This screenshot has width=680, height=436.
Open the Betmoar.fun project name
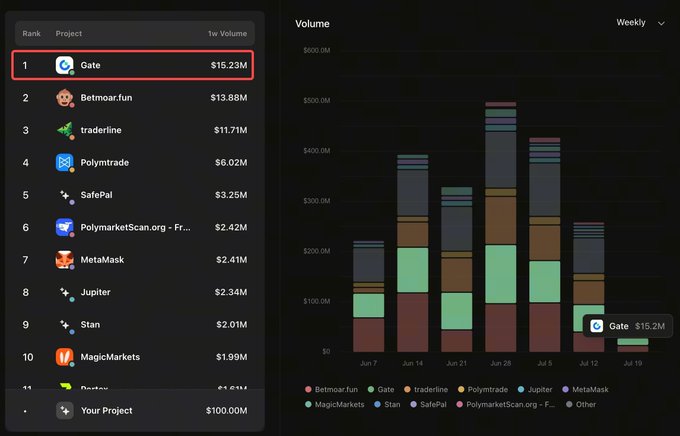click(x=106, y=98)
